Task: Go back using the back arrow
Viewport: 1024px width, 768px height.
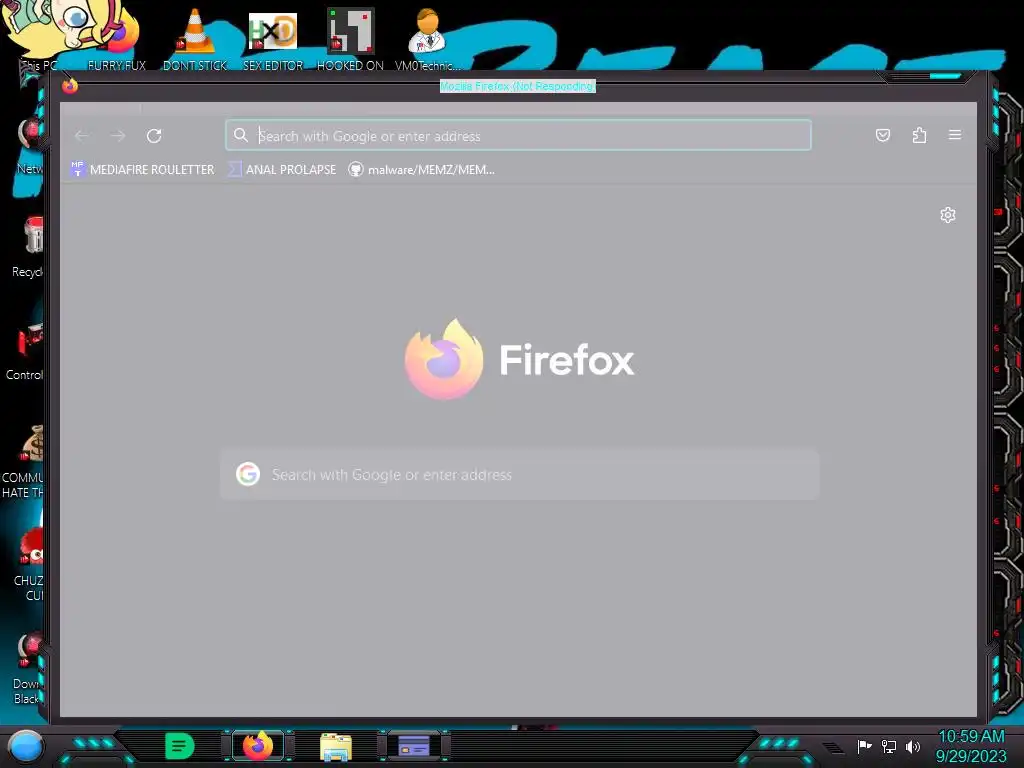Action: click(82, 136)
